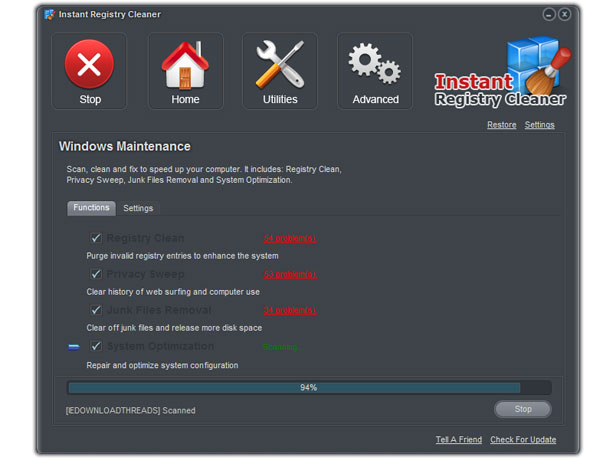Click the Stop button below the progress bar
This screenshot has width=612, height=459.
(x=523, y=409)
